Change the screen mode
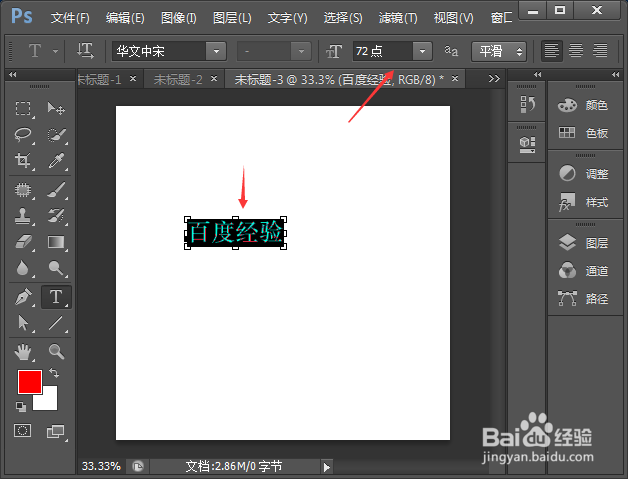The image size is (628, 479). pyautogui.click(x=56, y=431)
